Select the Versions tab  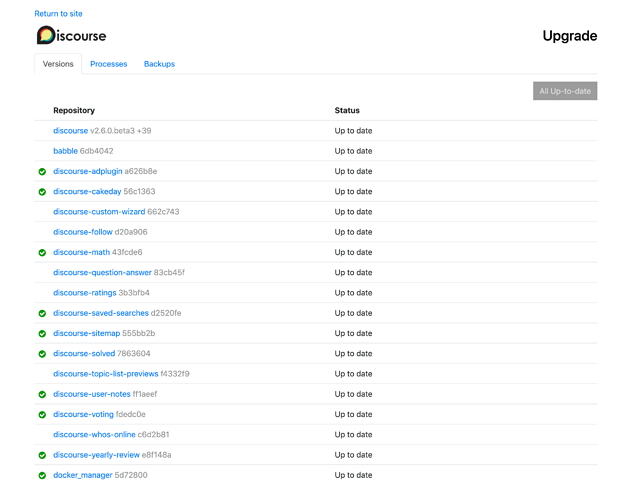click(58, 64)
